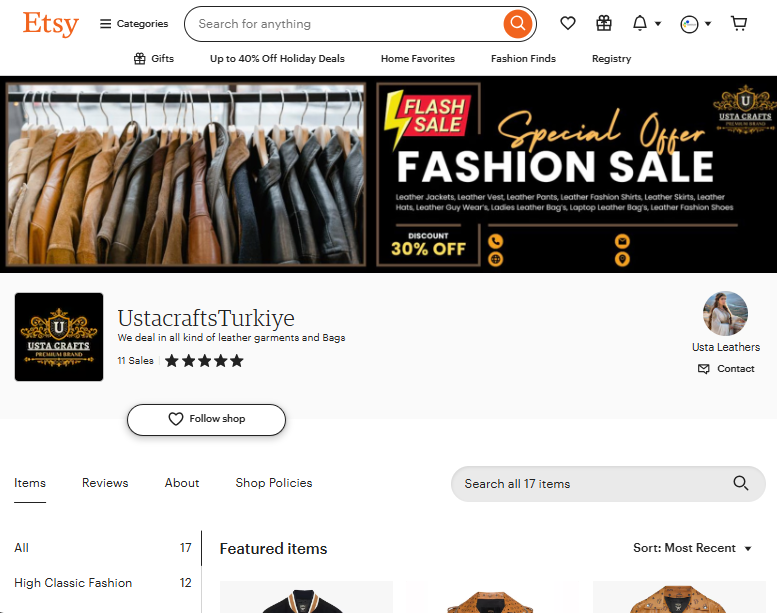The image size is (777, 613).
Task: Click the Etsy logo
Action: click(51, 23)
